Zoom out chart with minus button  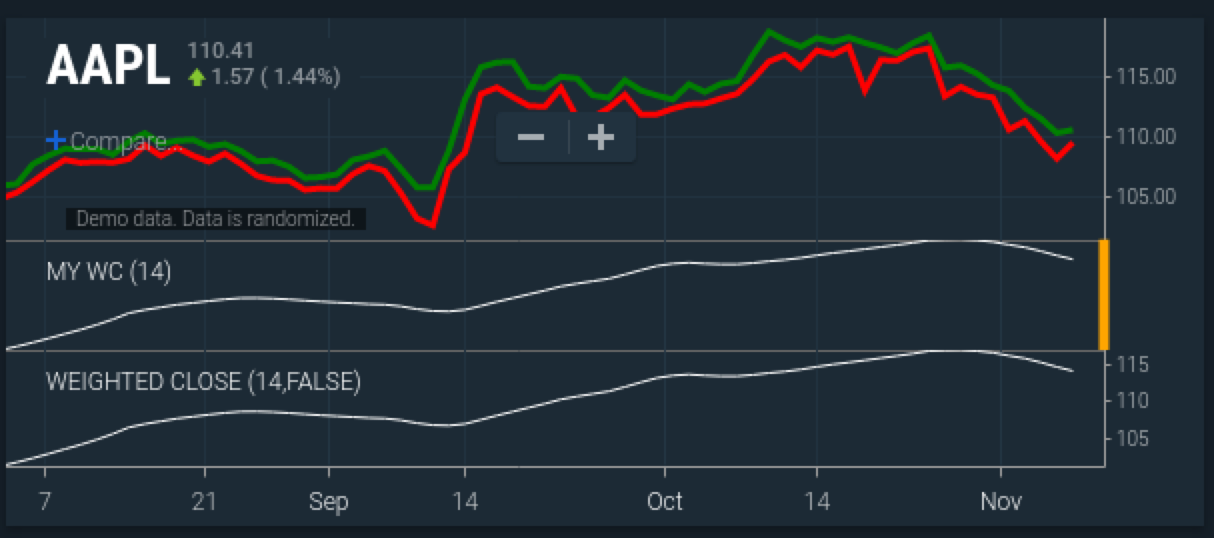(531, 137)
